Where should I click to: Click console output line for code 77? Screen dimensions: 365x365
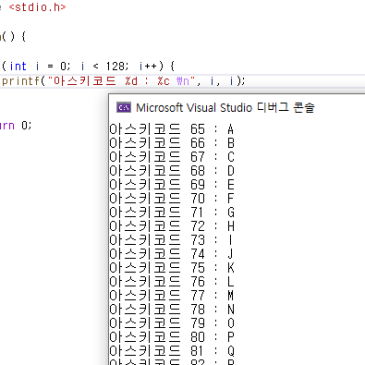click(x=172, y=295)
